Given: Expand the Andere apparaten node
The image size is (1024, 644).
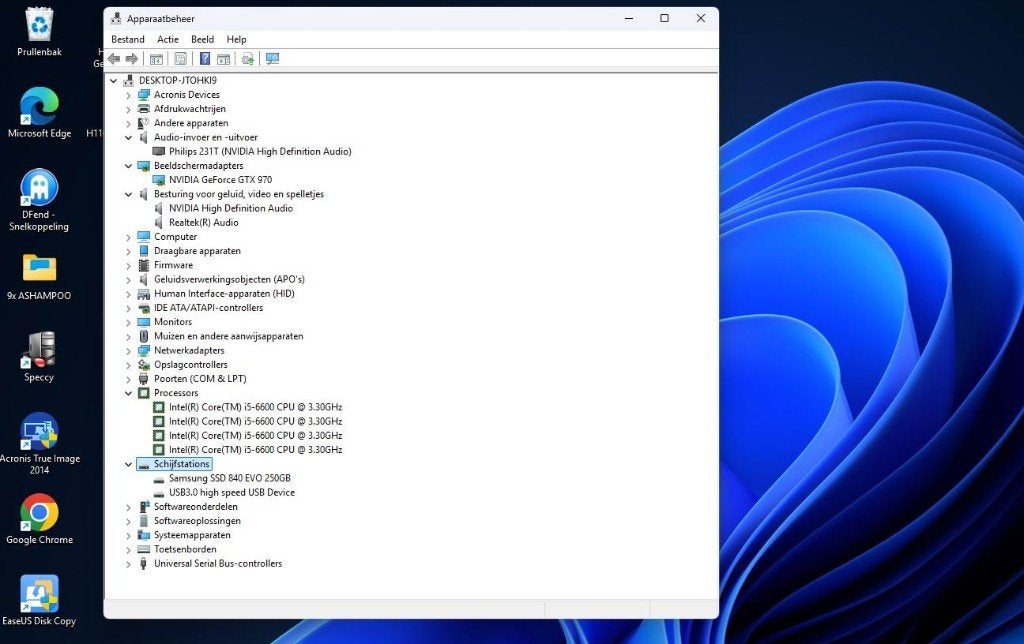Looking at the screenshot, I should (129, 123).
